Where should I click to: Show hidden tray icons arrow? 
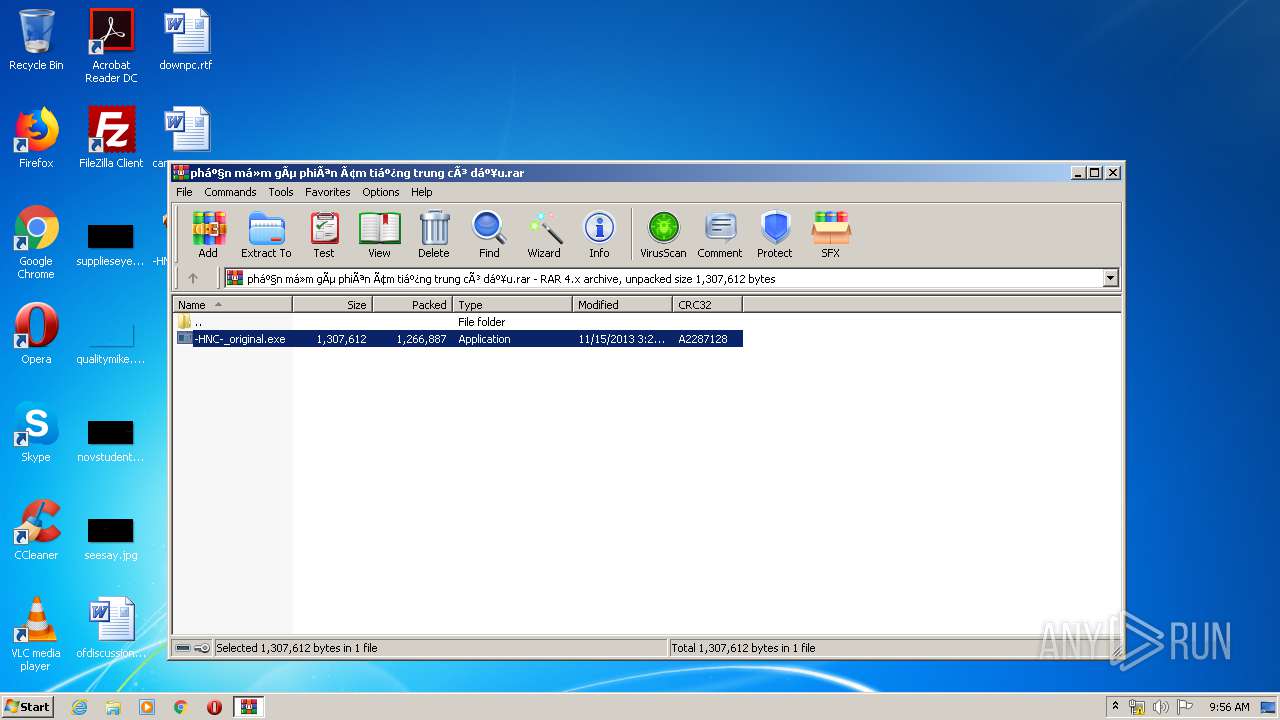pyautogui.click(x=1116, y=707)
